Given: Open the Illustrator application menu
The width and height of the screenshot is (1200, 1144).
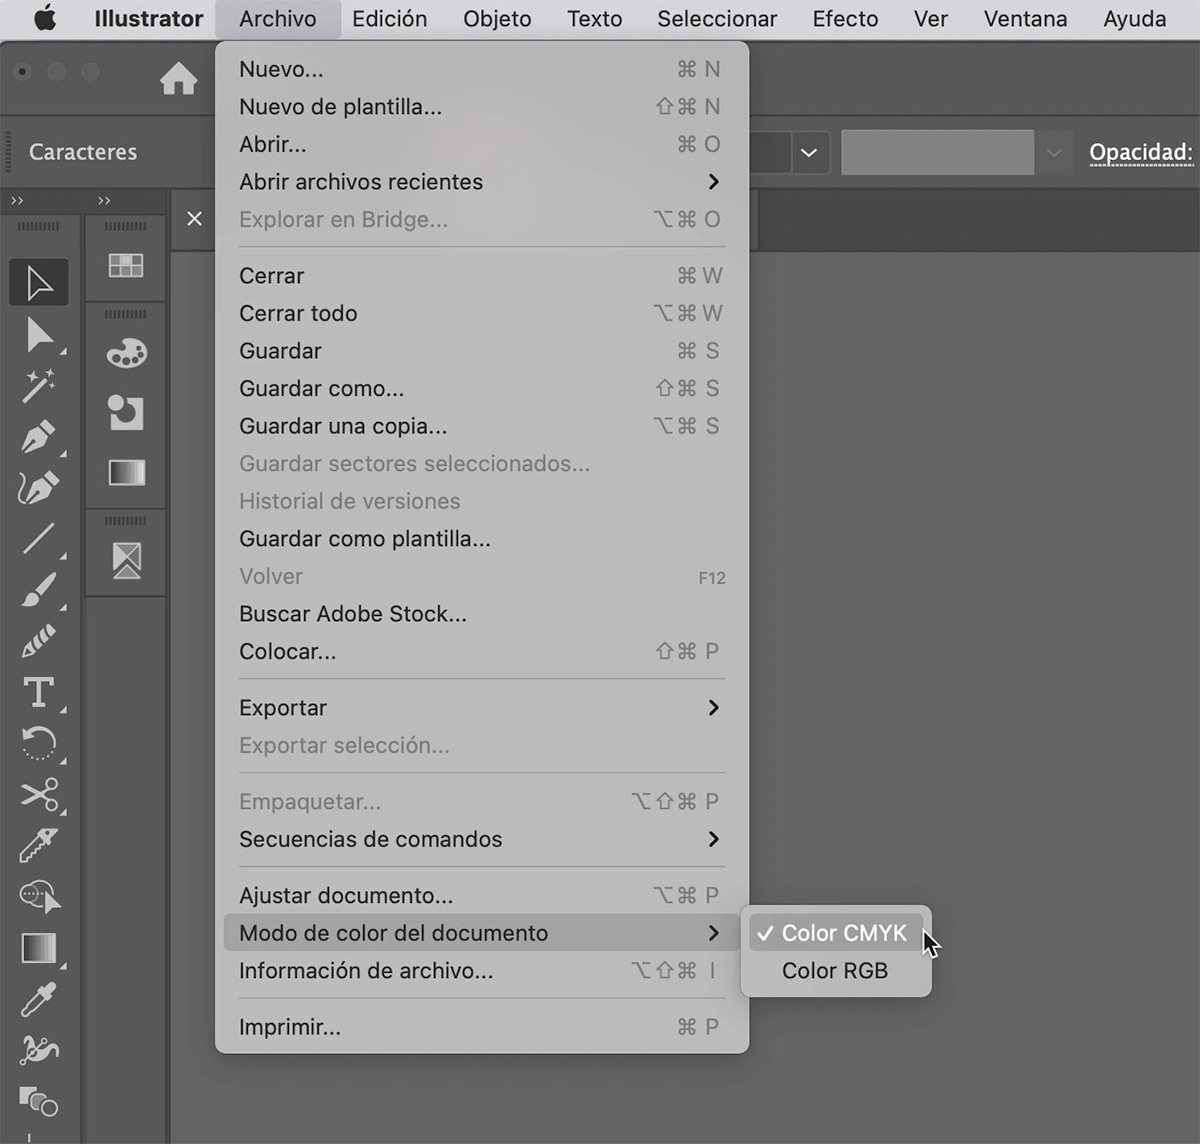Looking at the screenshot, I should (149, 19).
